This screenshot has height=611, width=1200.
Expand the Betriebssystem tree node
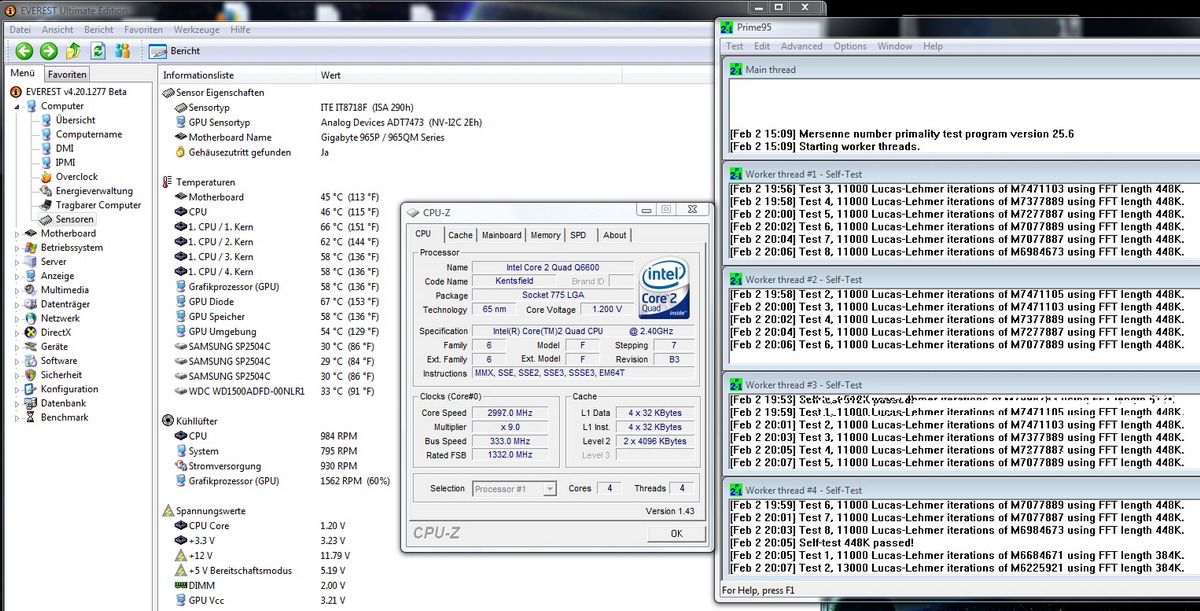17,248
